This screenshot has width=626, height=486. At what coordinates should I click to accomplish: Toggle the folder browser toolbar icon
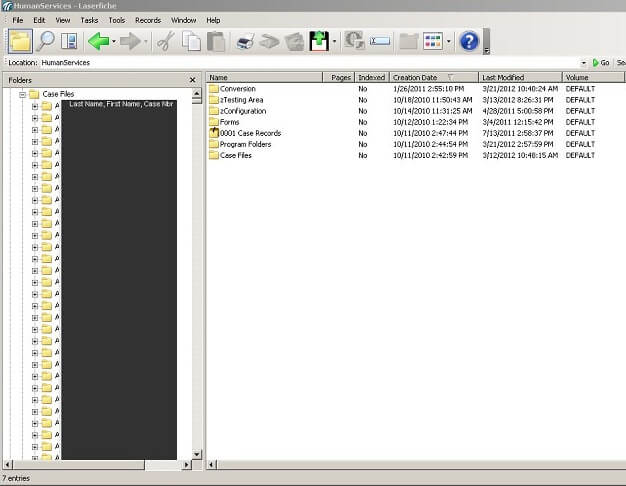pyautogui.click(x=20, y=41)
